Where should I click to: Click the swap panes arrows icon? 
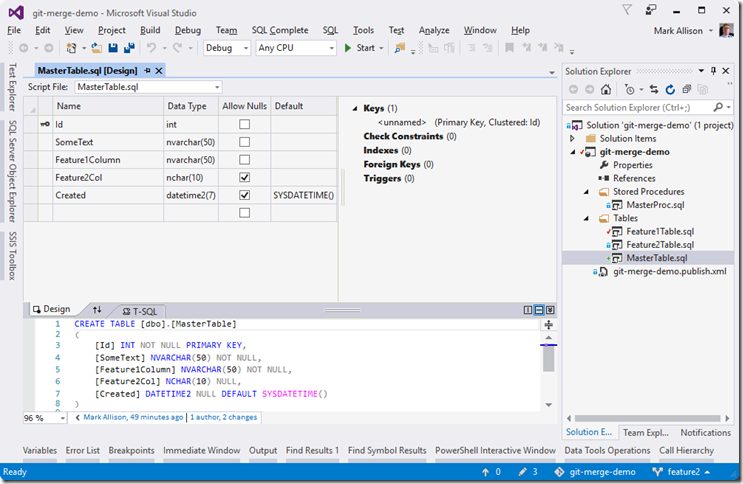coord(97,310)
